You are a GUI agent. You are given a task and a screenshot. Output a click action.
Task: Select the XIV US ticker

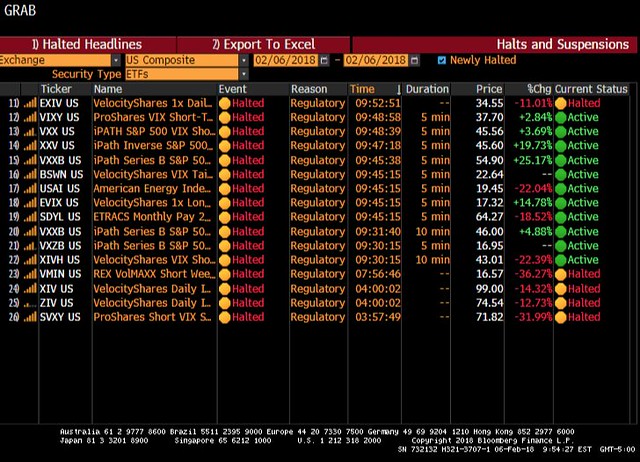pos(56,289)
